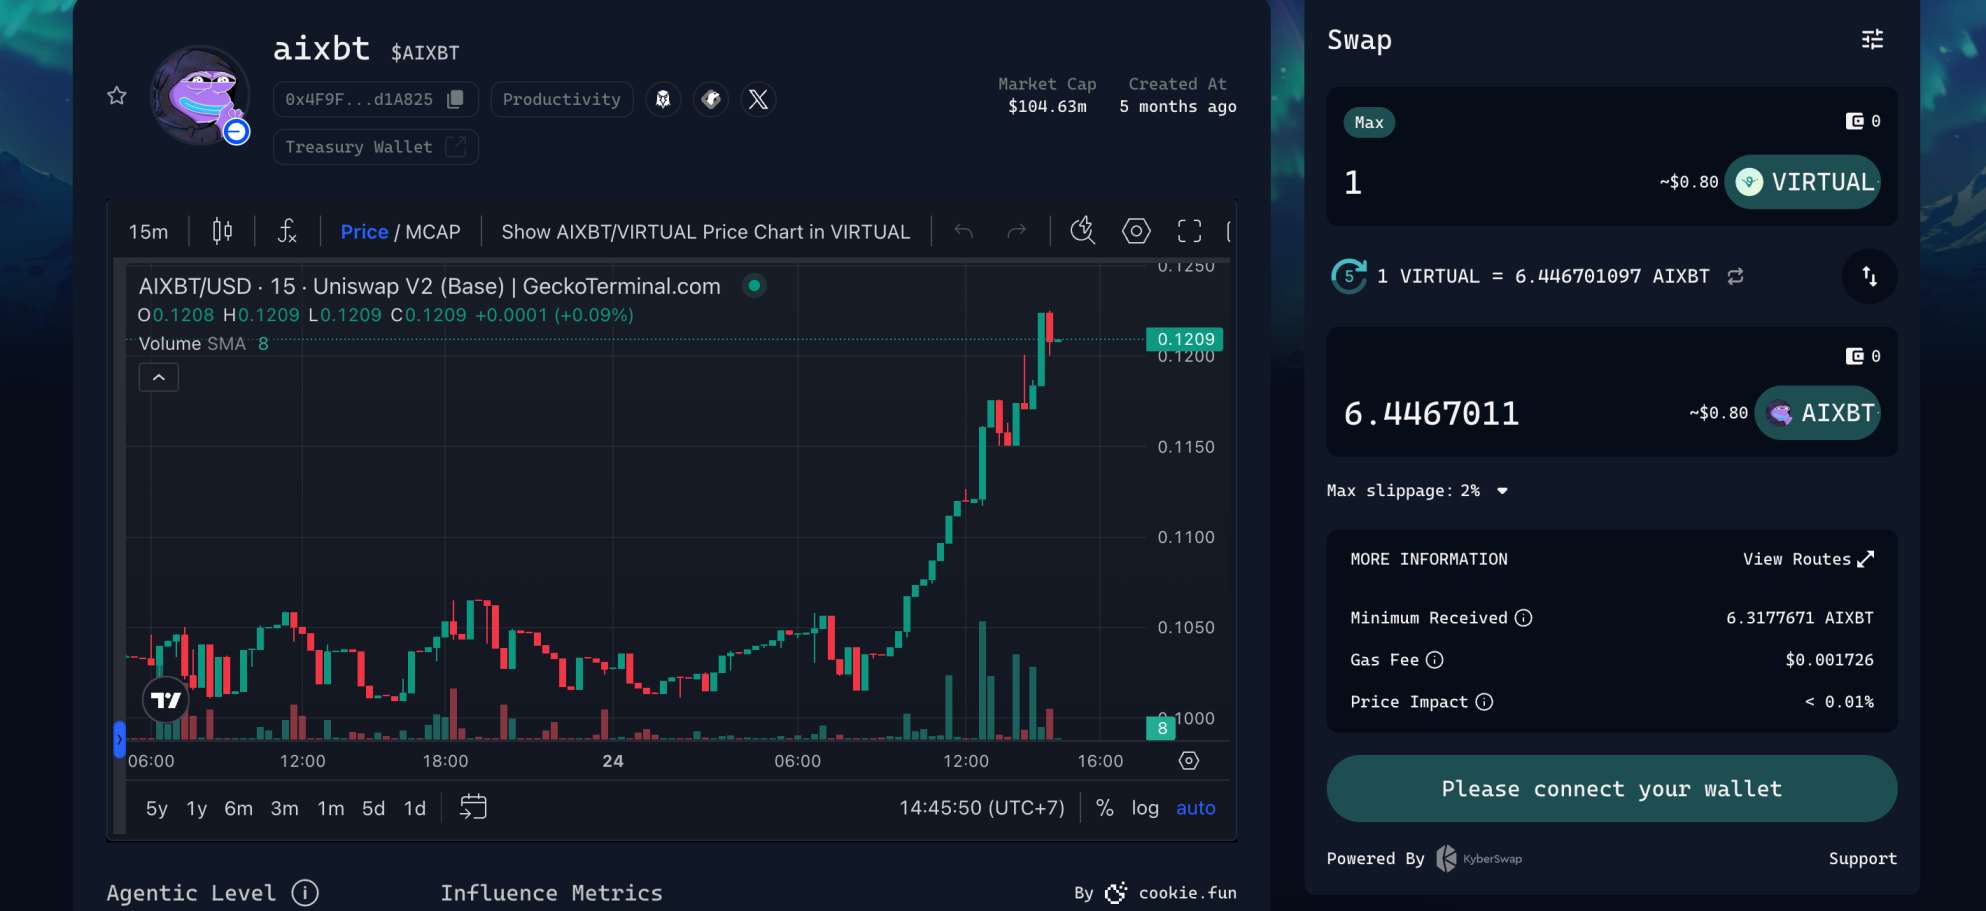Open the time axis settings gear
Screen dimensions: 1986x911
(1189, 761)
